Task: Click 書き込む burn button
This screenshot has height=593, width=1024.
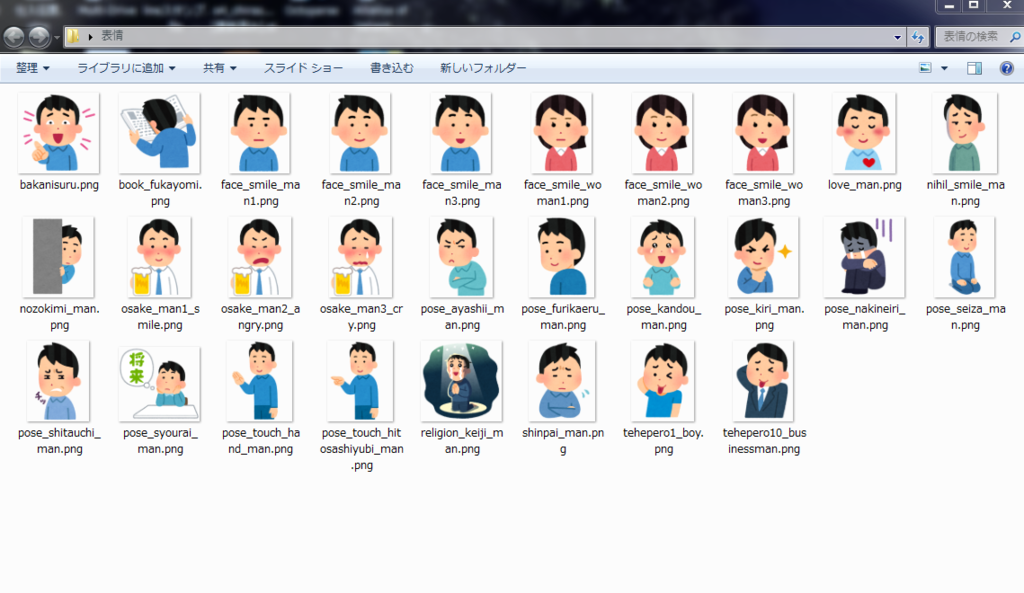Action: point(392,68)
